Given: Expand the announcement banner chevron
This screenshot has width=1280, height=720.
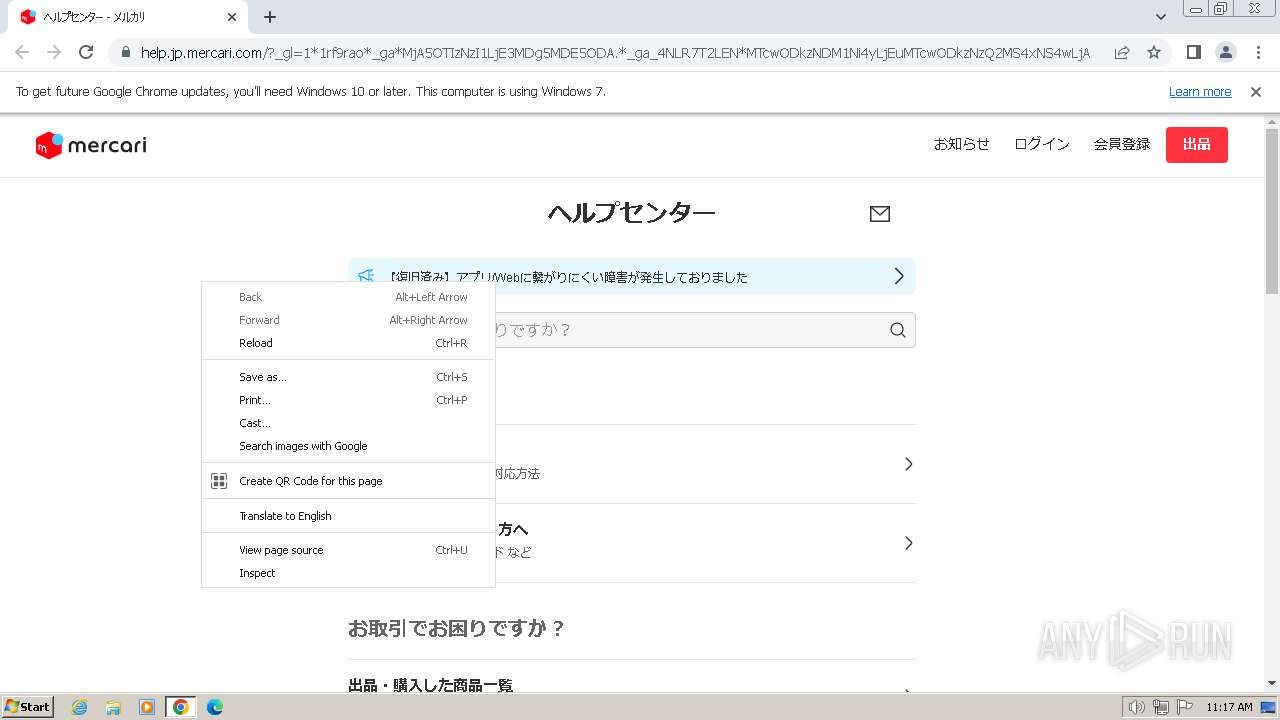Looking at the screenshot, I should [x=898, y=276].
